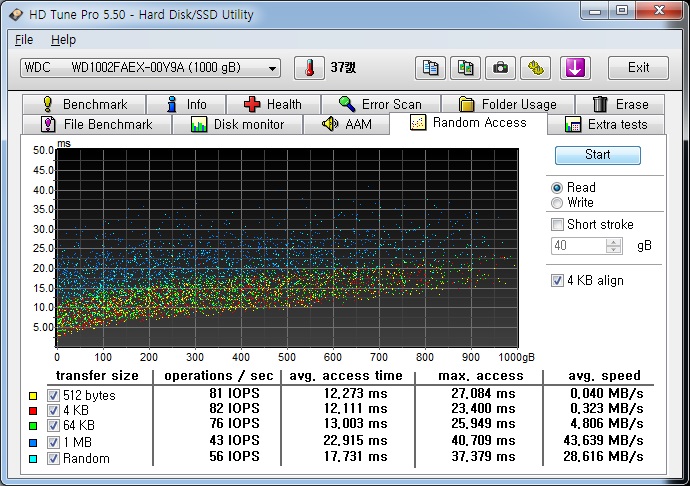
Task: Open the Extra tests tab
Action: click(x=606, y=124)
